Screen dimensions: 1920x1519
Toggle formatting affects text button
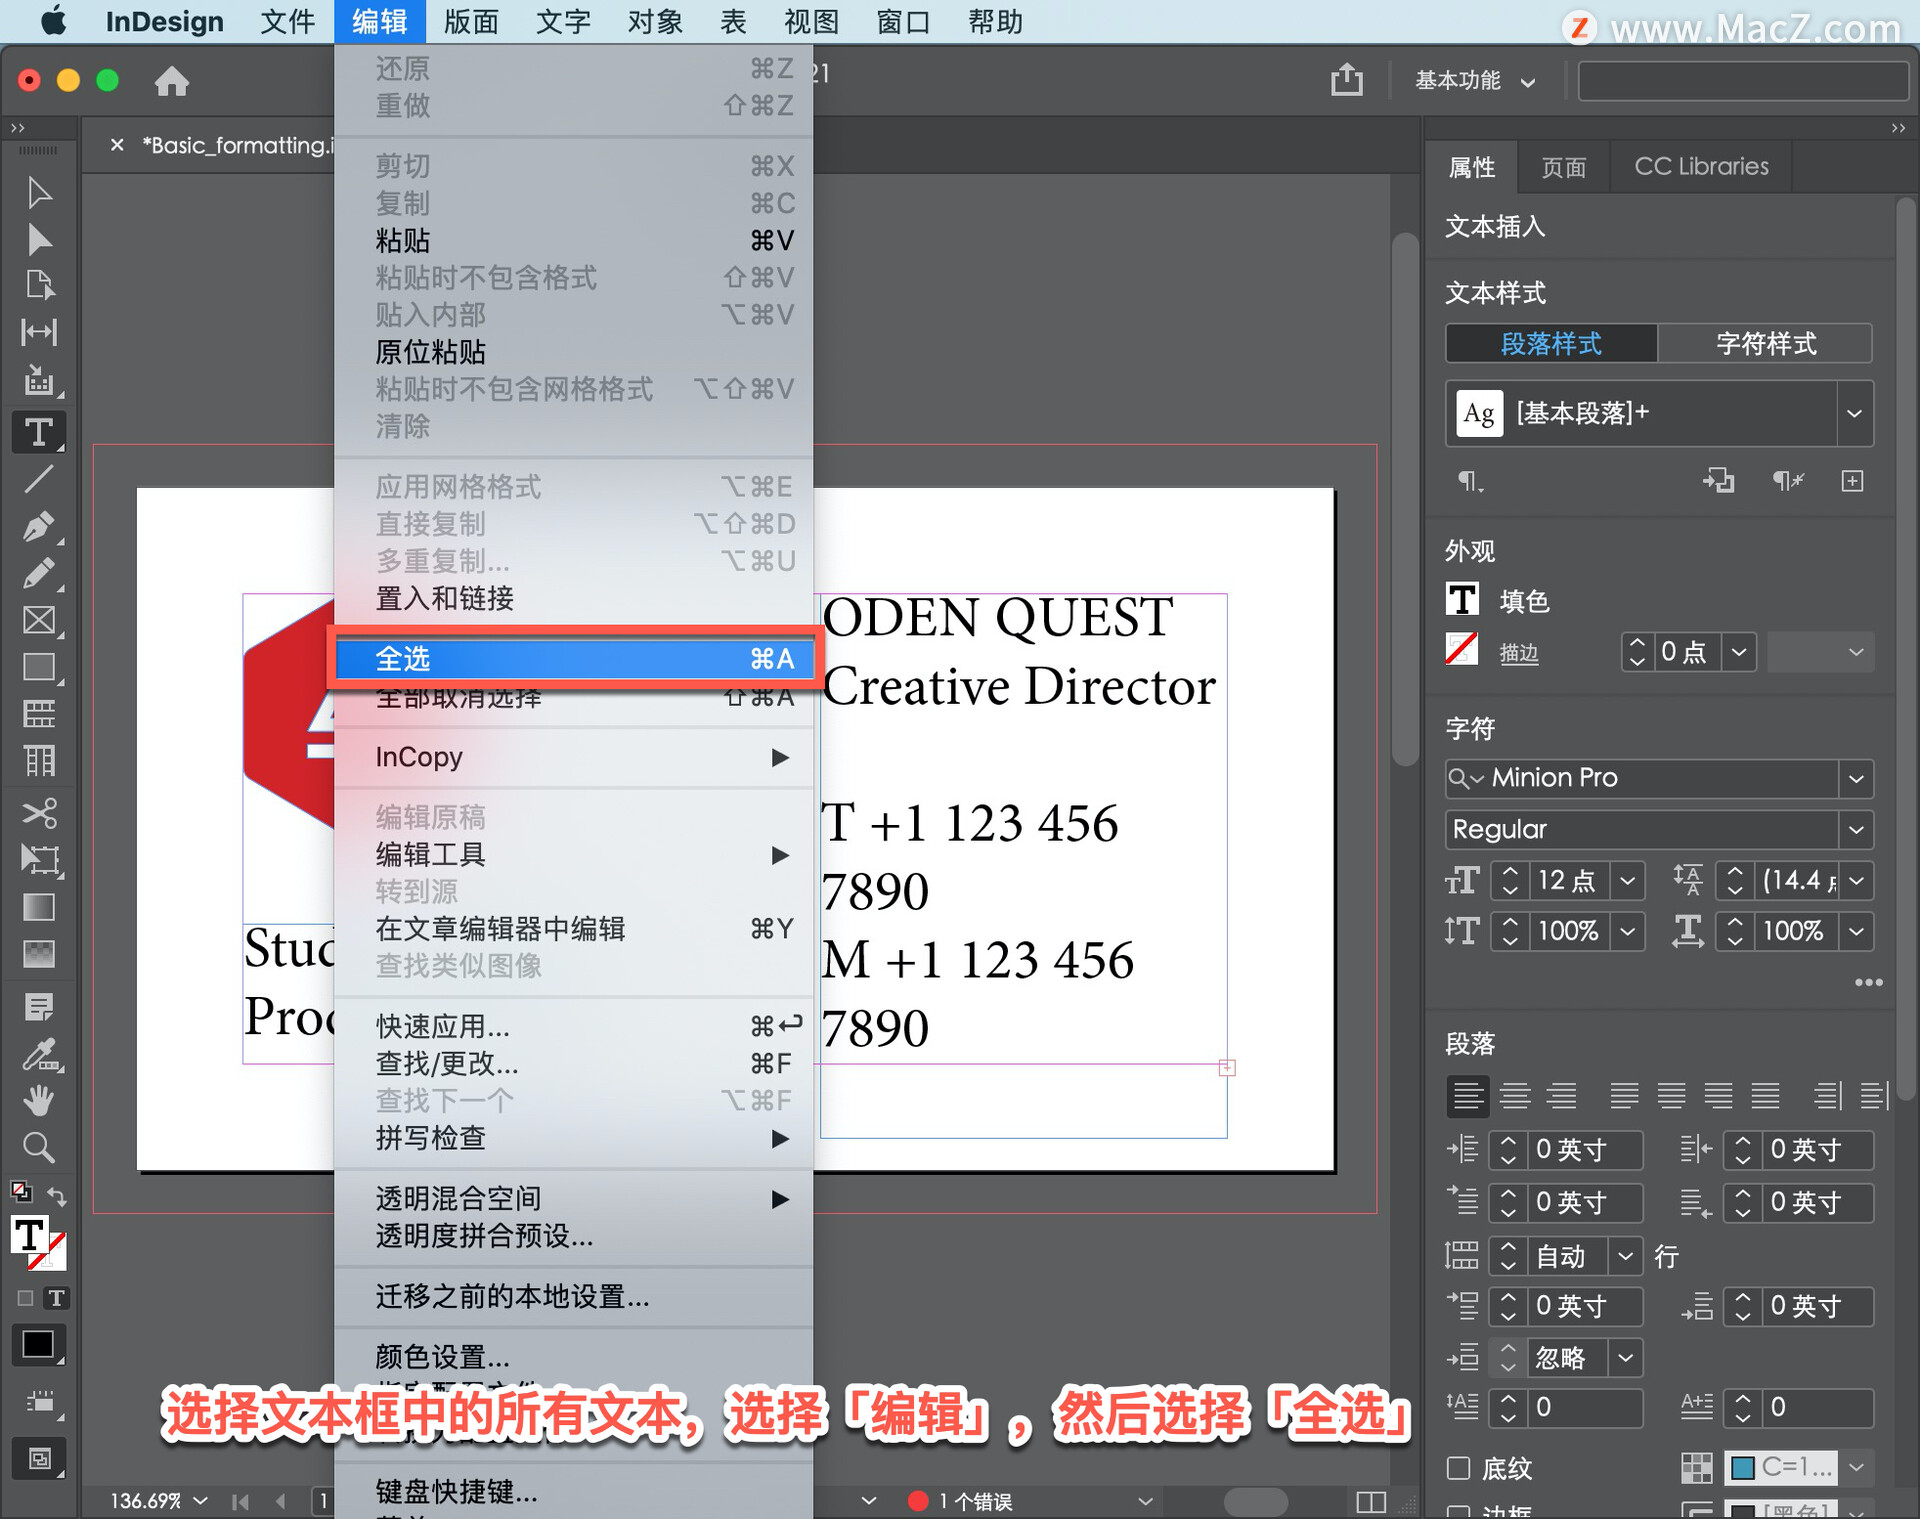pyautogui.click(x=57, y=1298)
